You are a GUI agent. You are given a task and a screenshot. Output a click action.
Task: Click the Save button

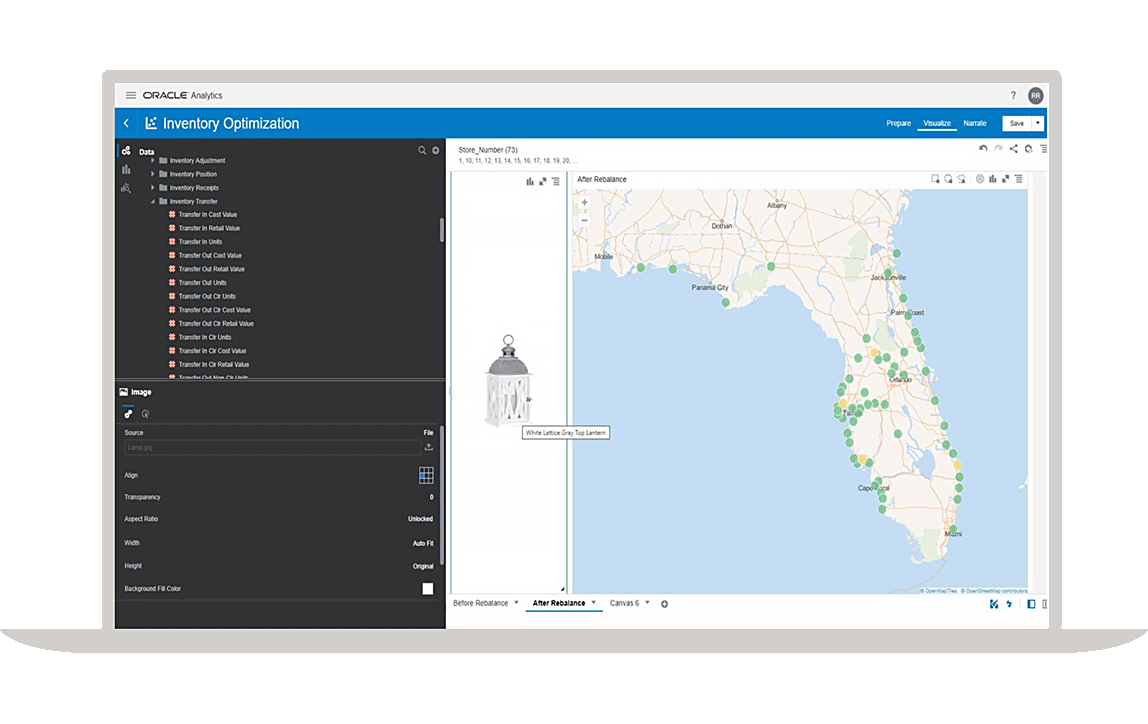(1016, 123)
